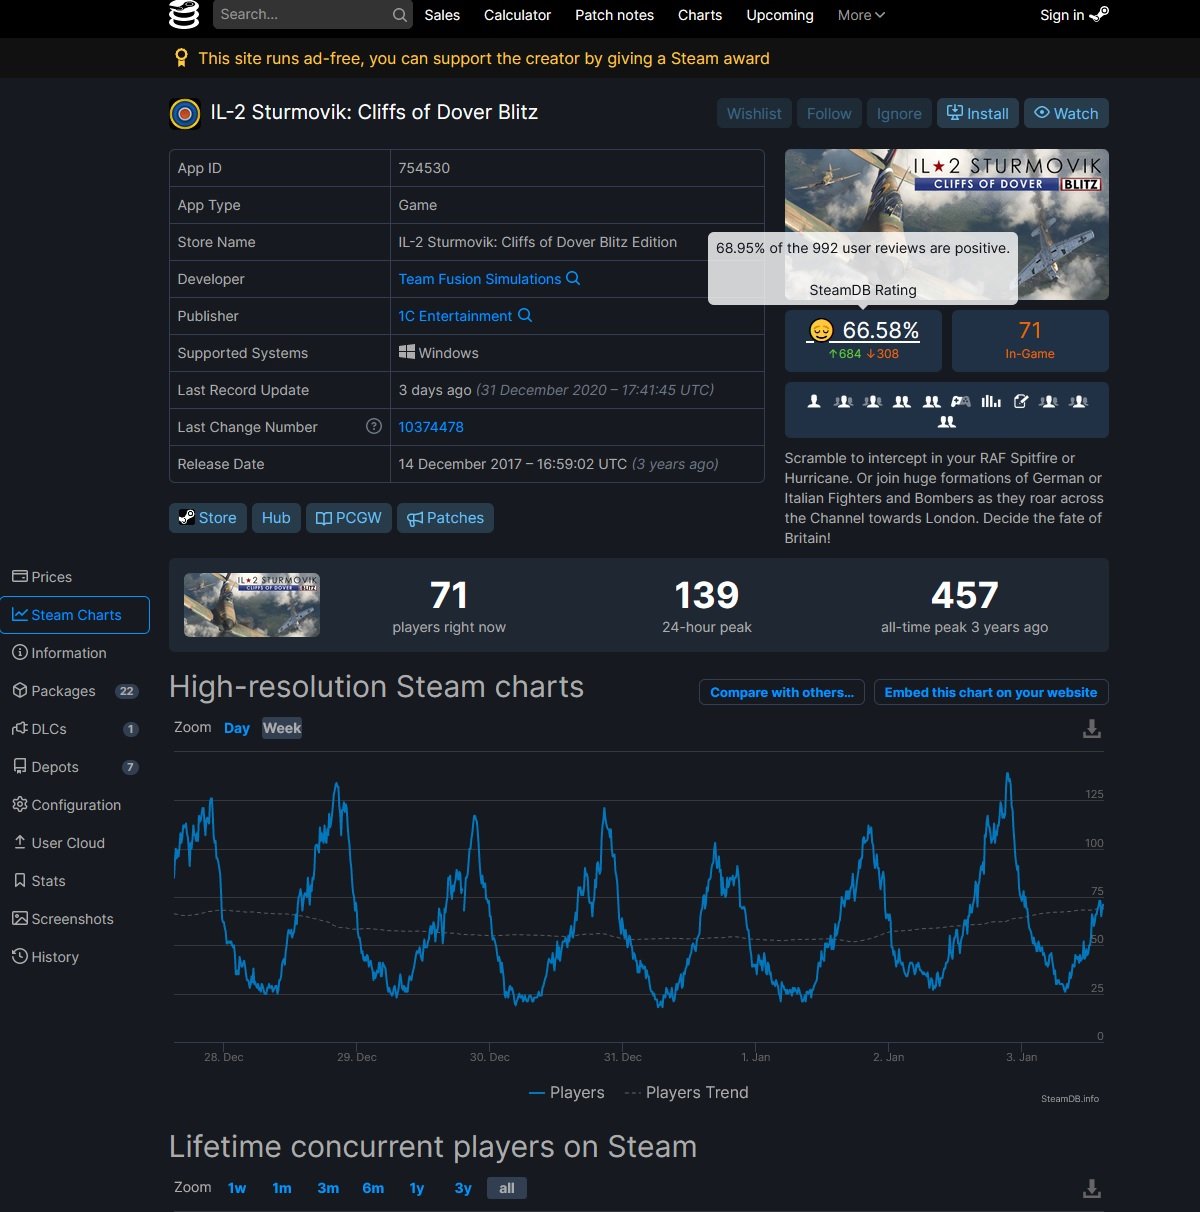
Task: Click Compare with others button
Action: tap(782, 692)
